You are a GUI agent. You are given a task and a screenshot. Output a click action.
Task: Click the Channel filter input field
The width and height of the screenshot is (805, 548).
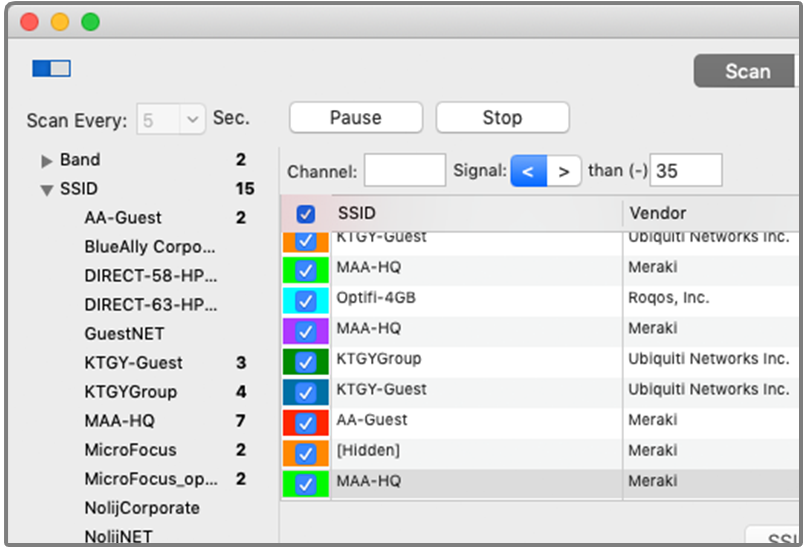404,171
